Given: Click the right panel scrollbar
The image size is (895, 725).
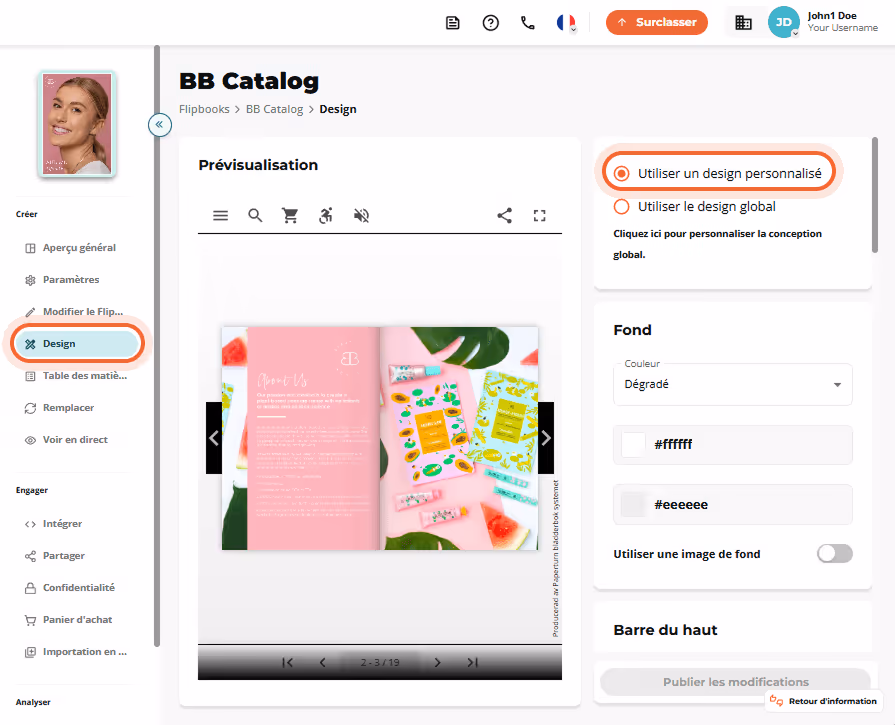Looking at the screenshot, I should 875,195.
